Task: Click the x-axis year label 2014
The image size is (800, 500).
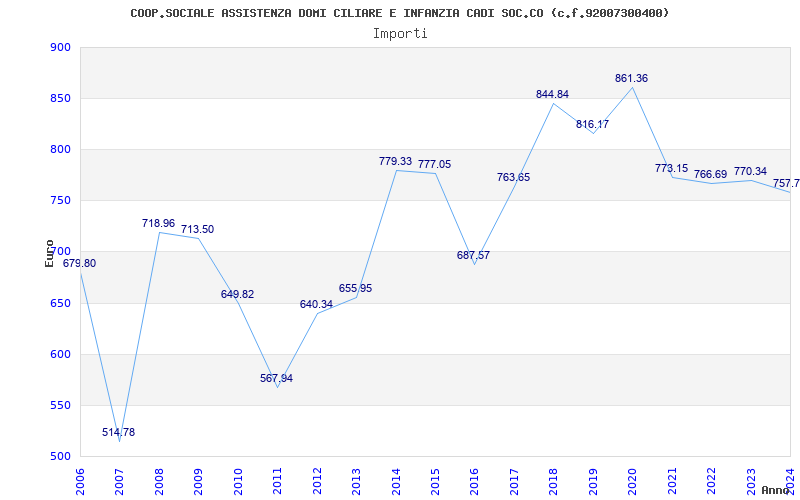Action: coord(396,481)
